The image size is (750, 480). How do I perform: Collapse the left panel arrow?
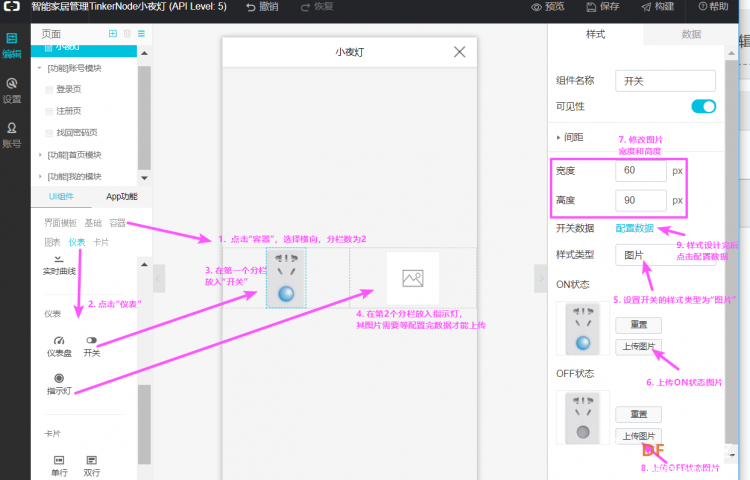point(159,278)
